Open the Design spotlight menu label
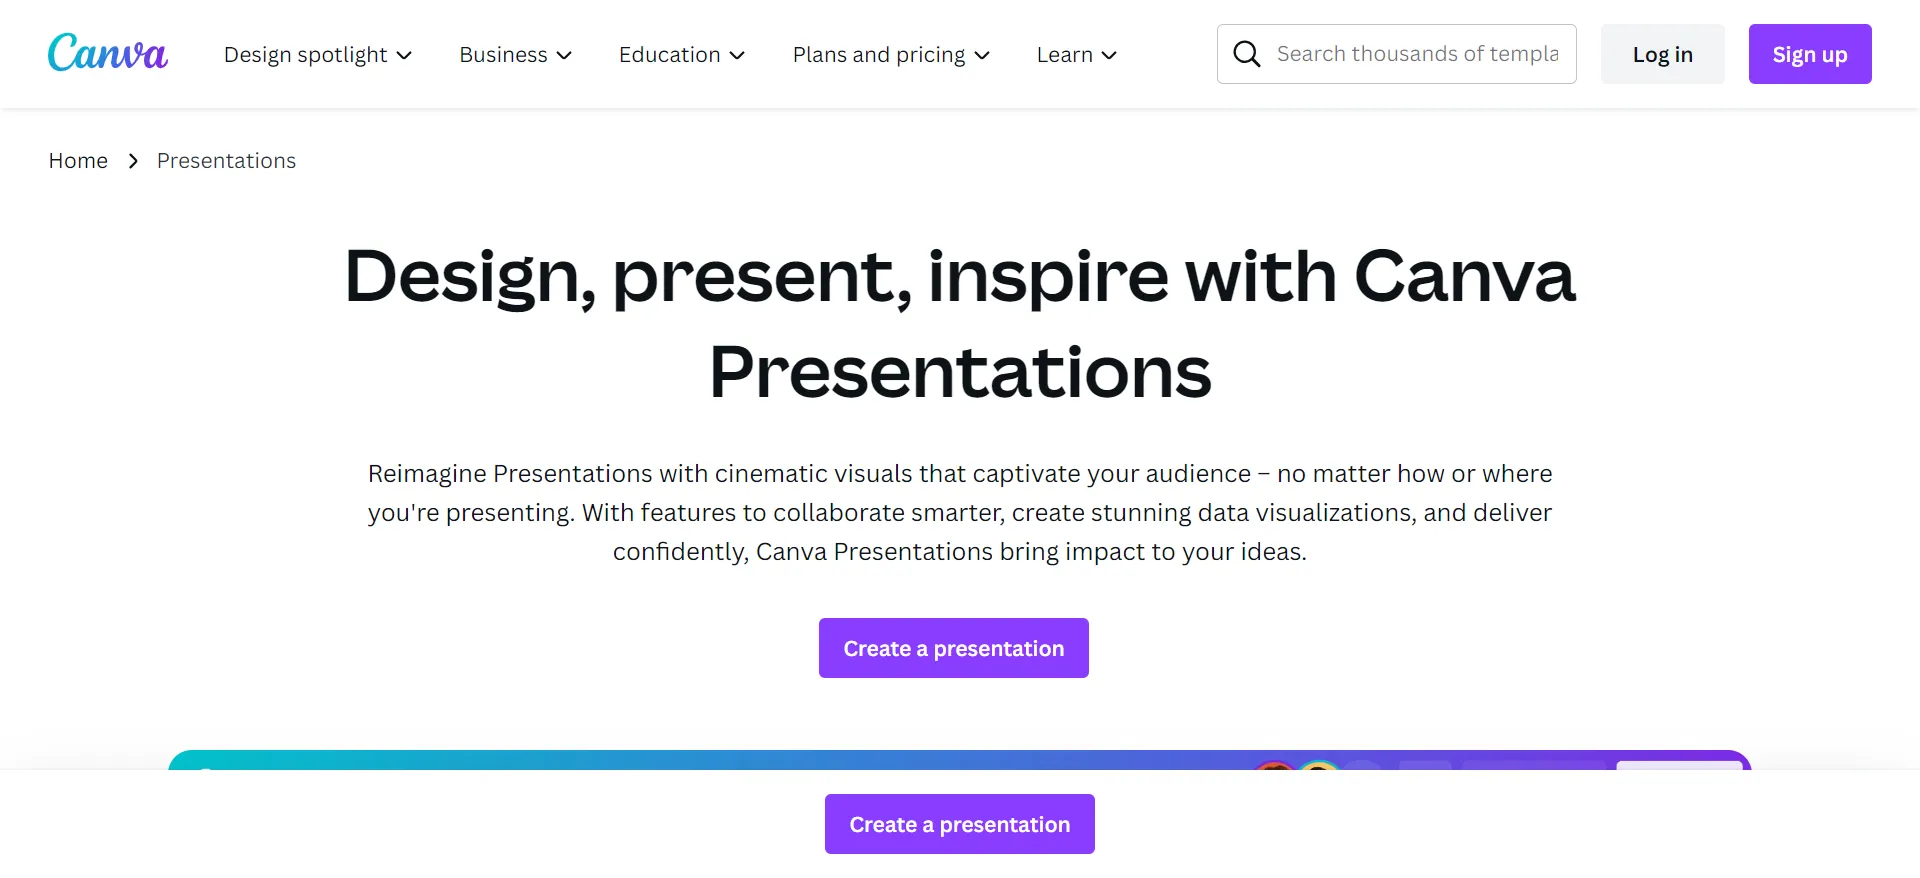The height and width of the screenshot is (878, 1920). [x=305, y=55]
